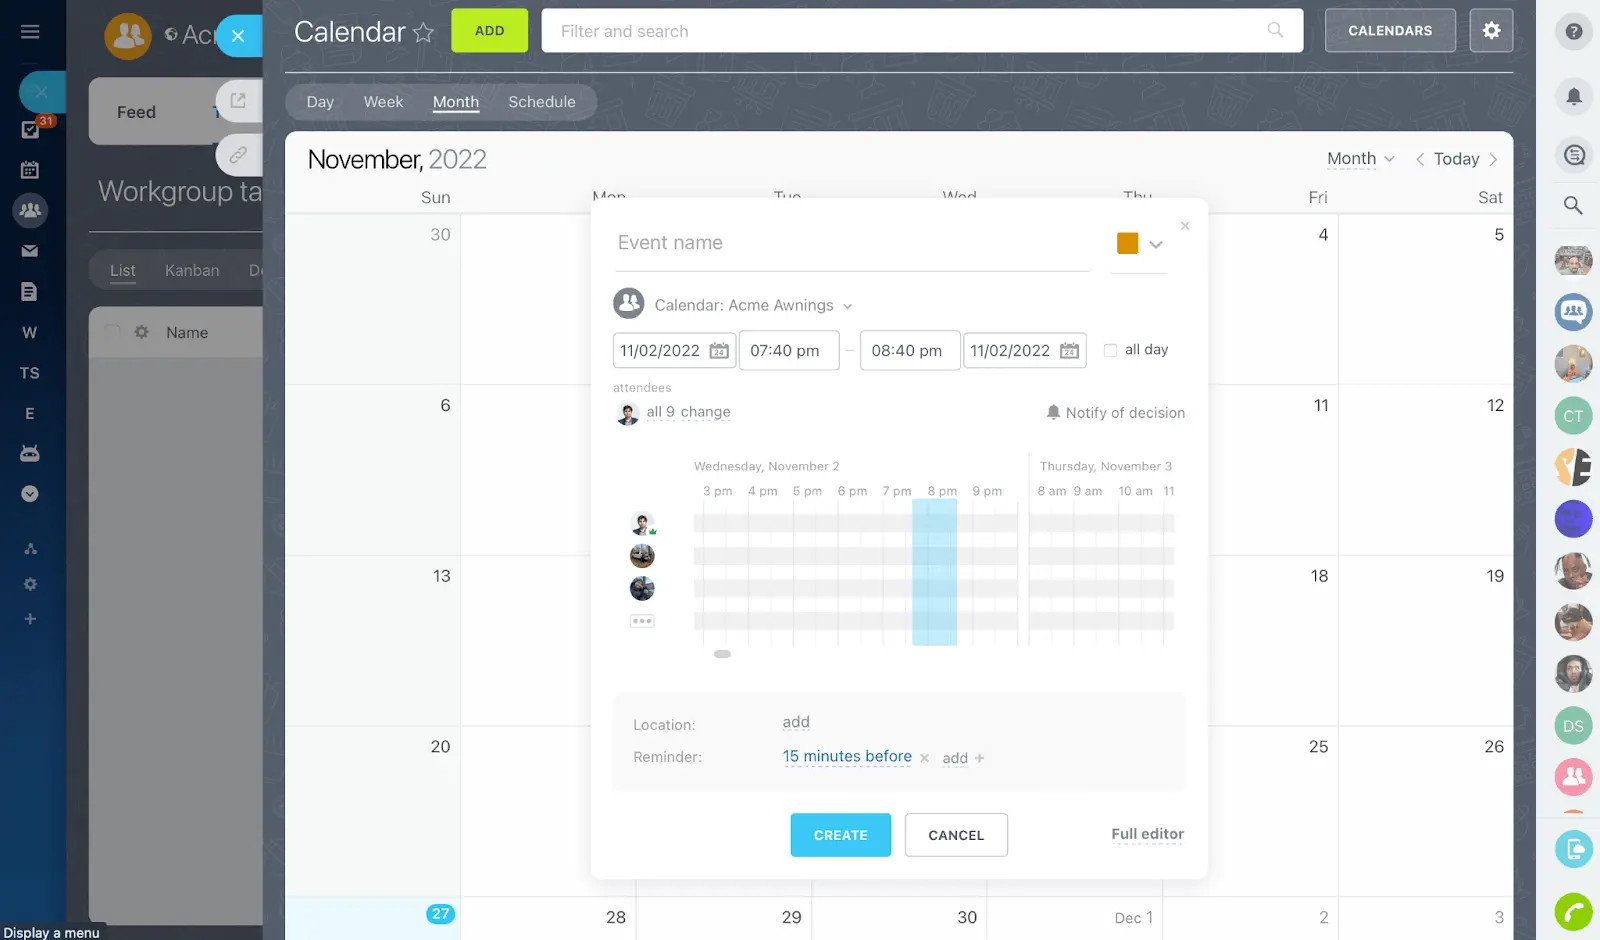
Task: Switch to the Week tab
Action: pos(383,102)
